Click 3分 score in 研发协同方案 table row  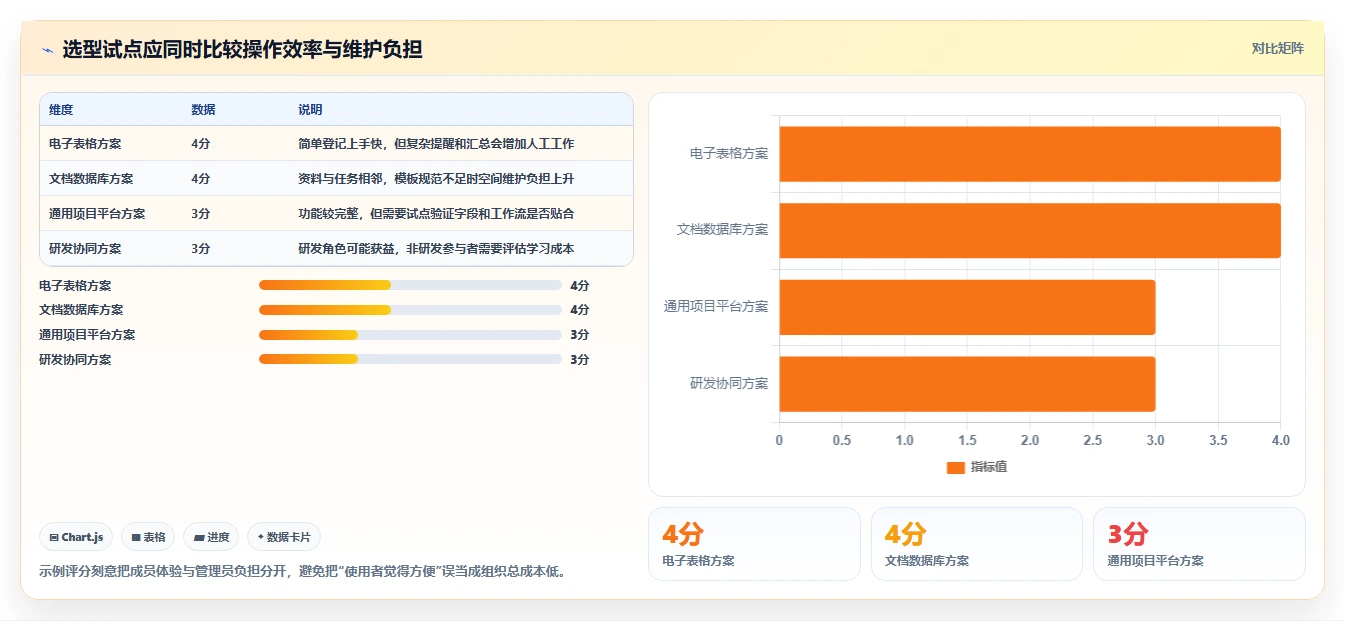(x=201, y=249)
